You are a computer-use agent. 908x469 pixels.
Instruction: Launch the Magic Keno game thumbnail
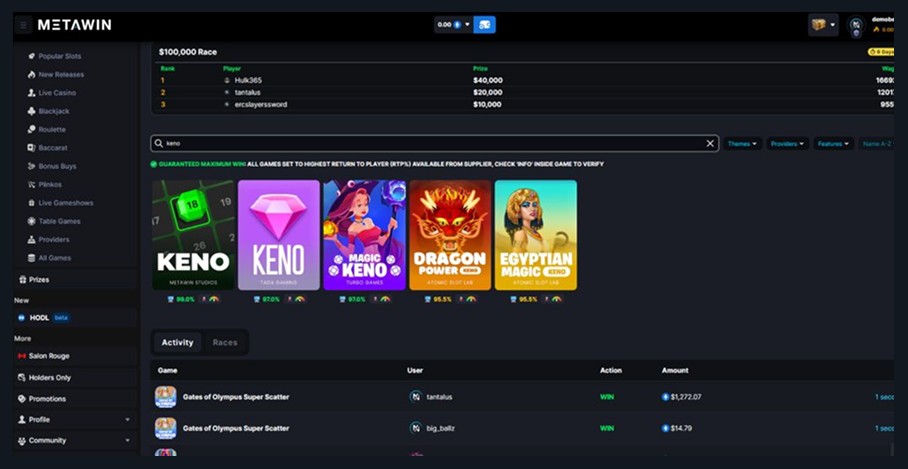click(x=364, y=235)
